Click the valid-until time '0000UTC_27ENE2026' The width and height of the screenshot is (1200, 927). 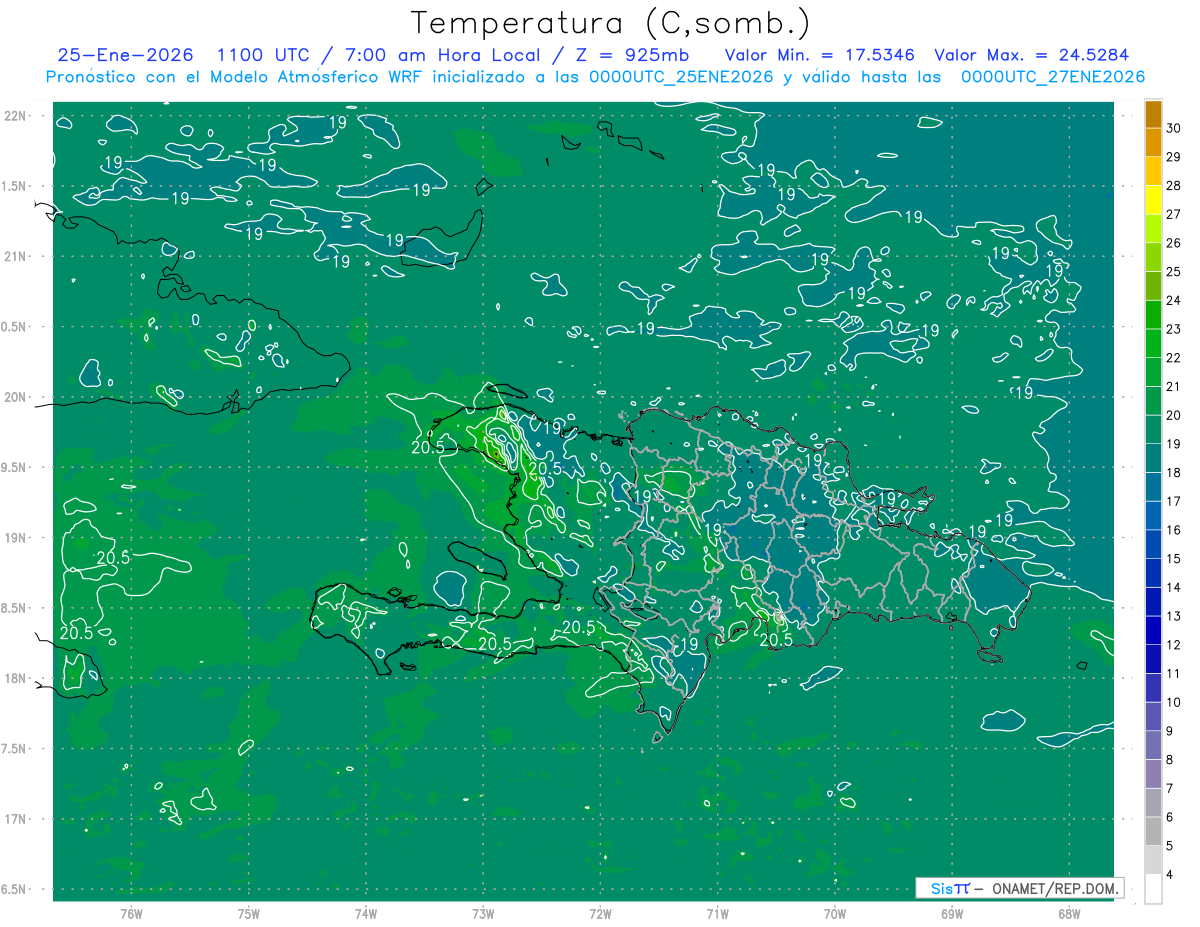[x=1052, y=77]
